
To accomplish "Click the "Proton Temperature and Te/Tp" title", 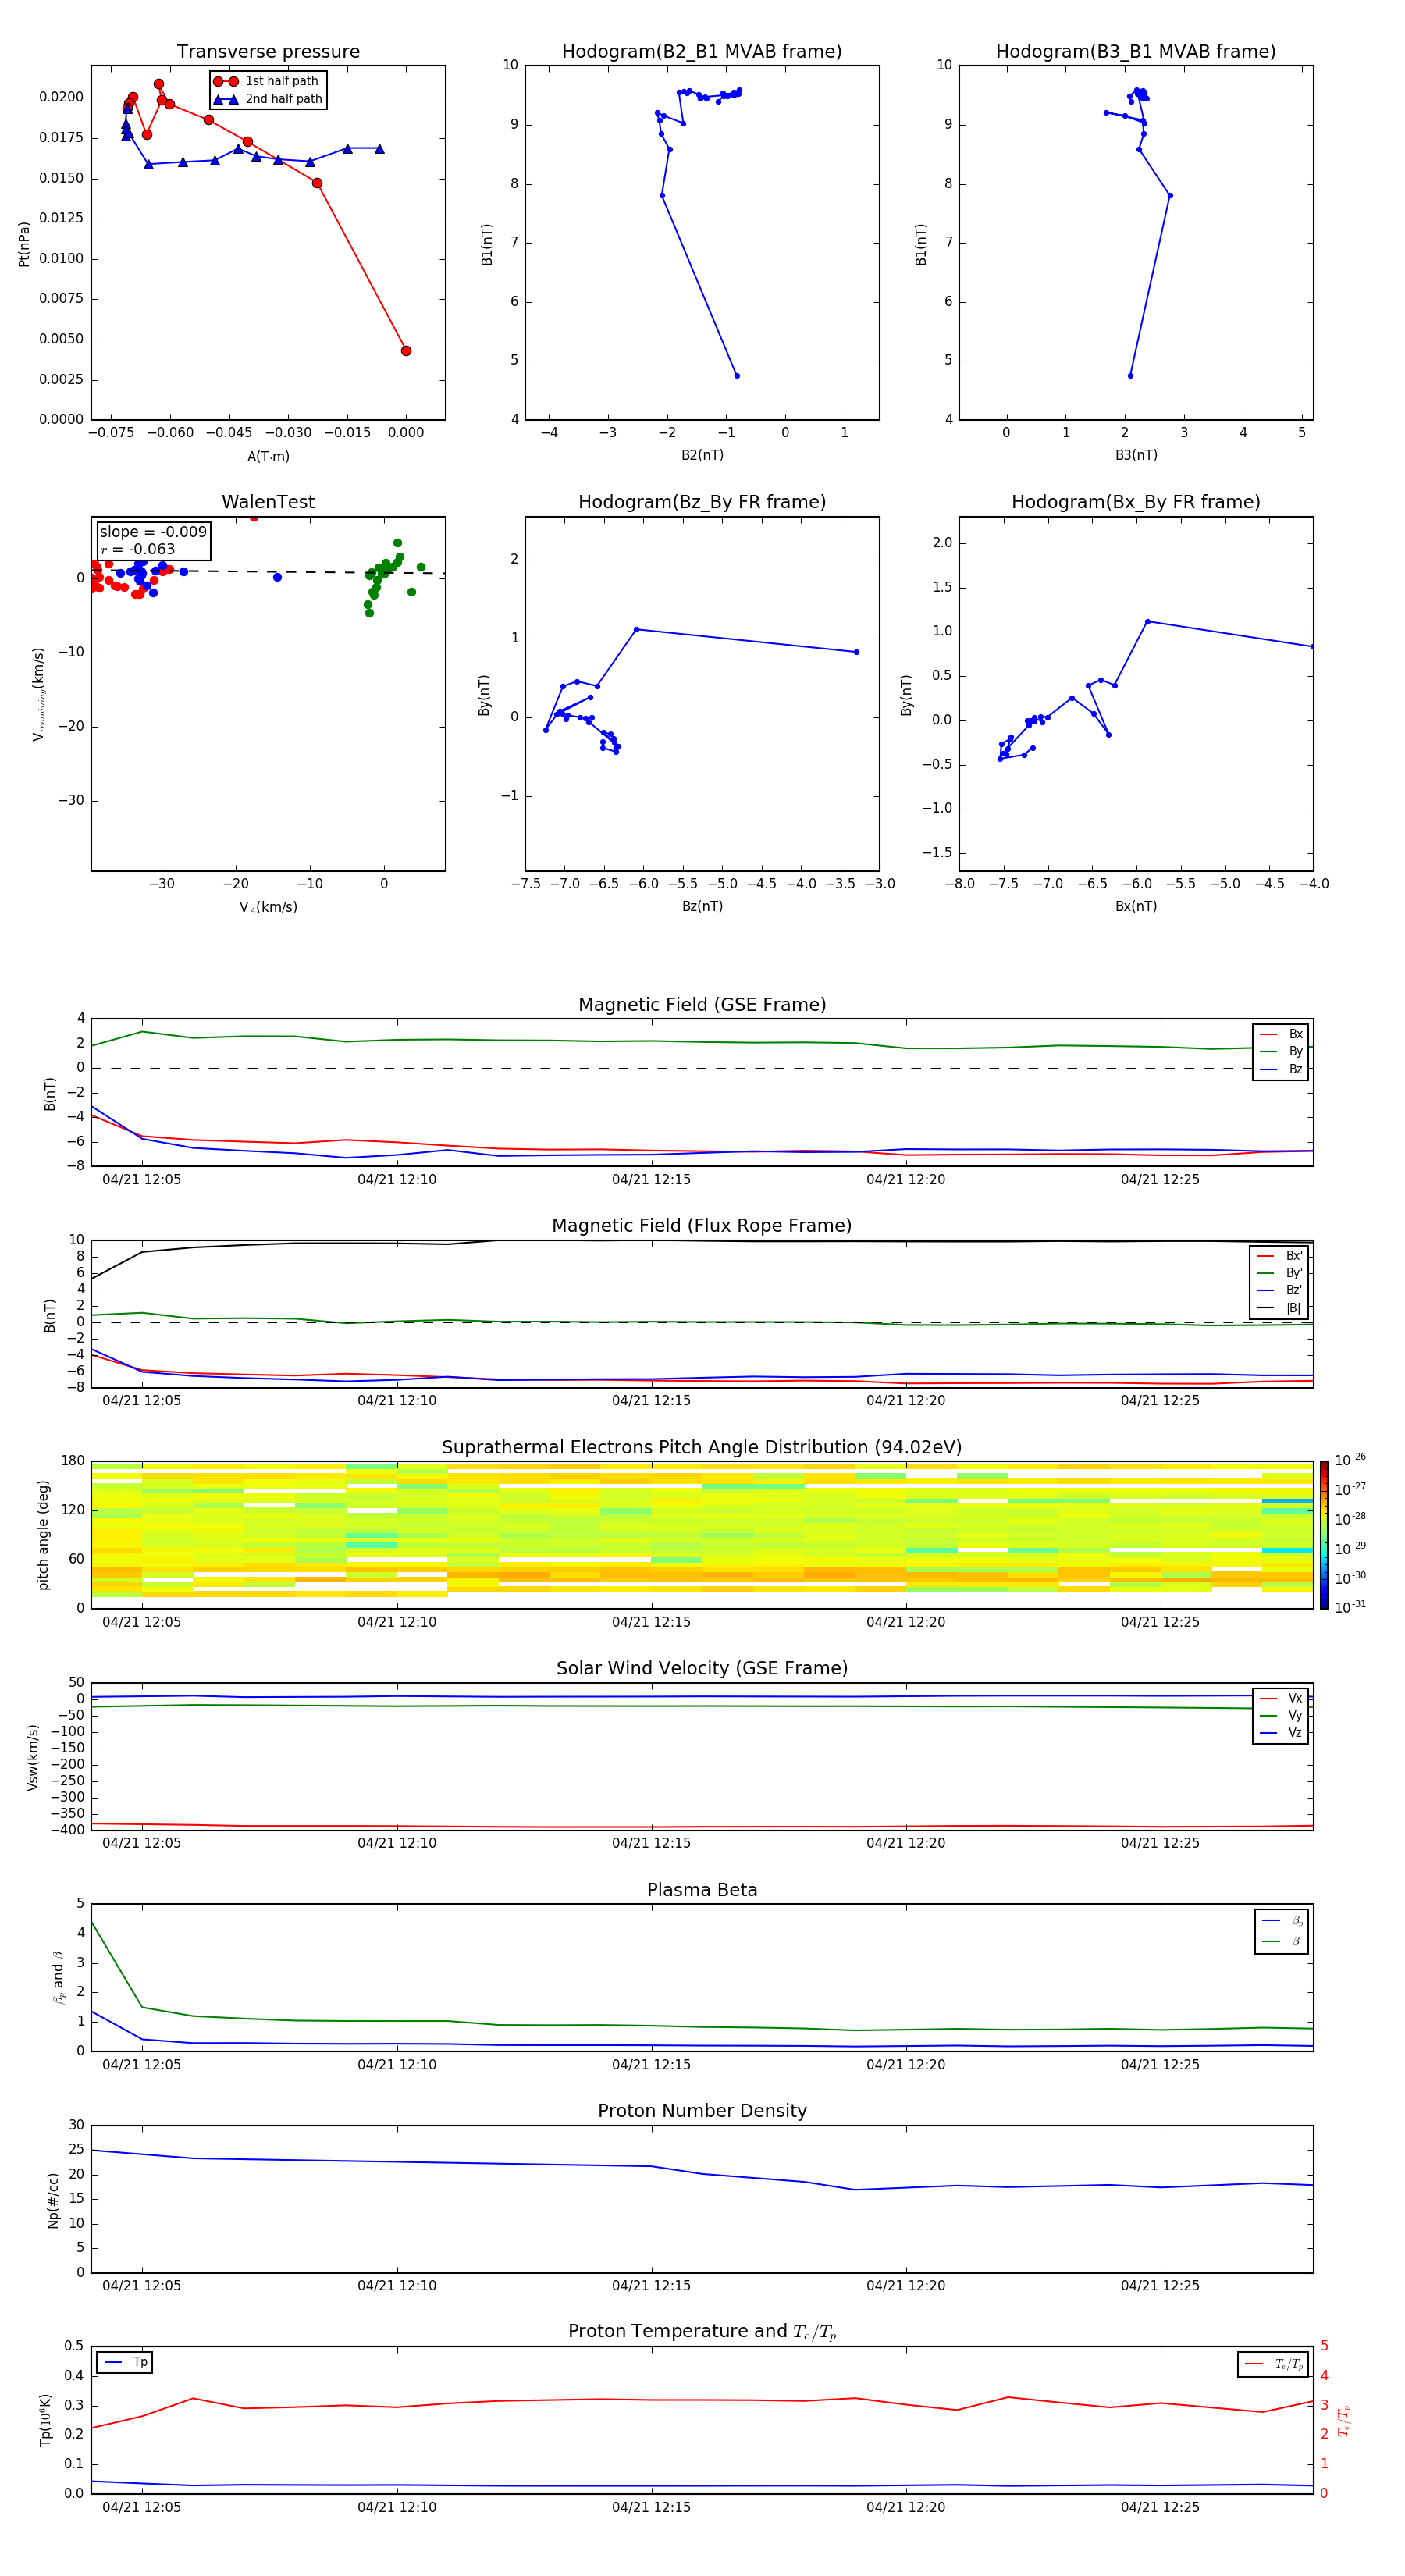I will (702, 2332).
